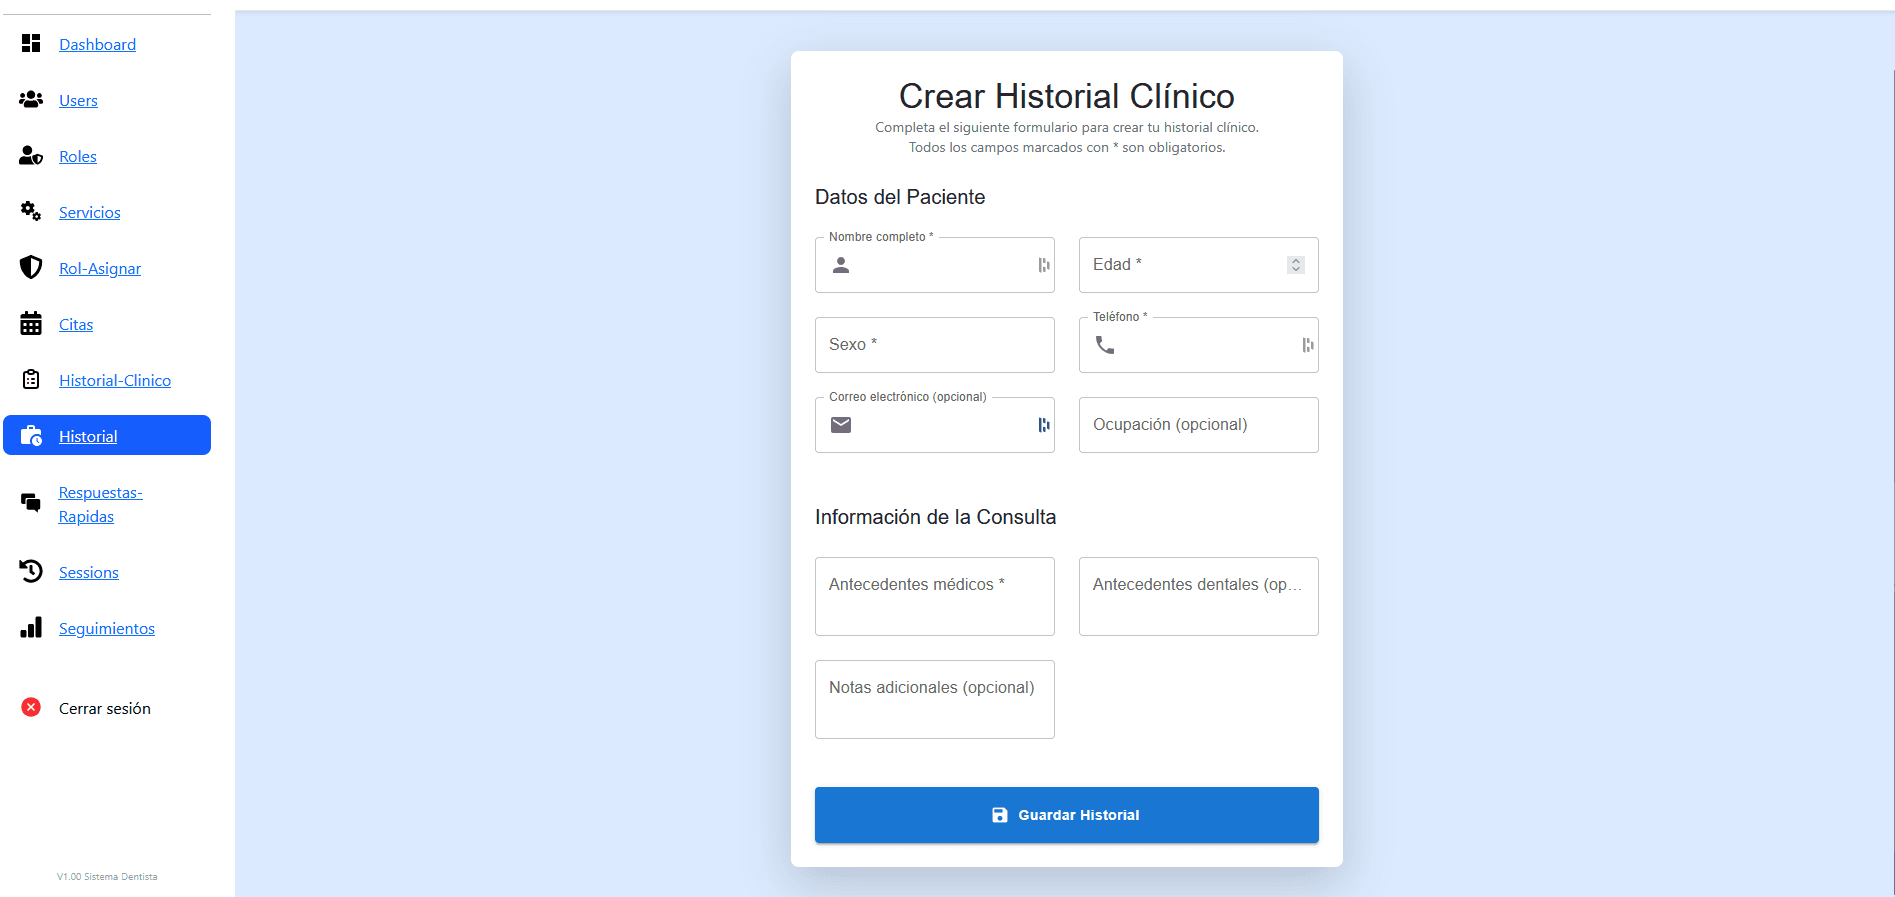Click the Cerrar sesión text
The width and height of the screenshot is (1895, 897).
(105, 708)
